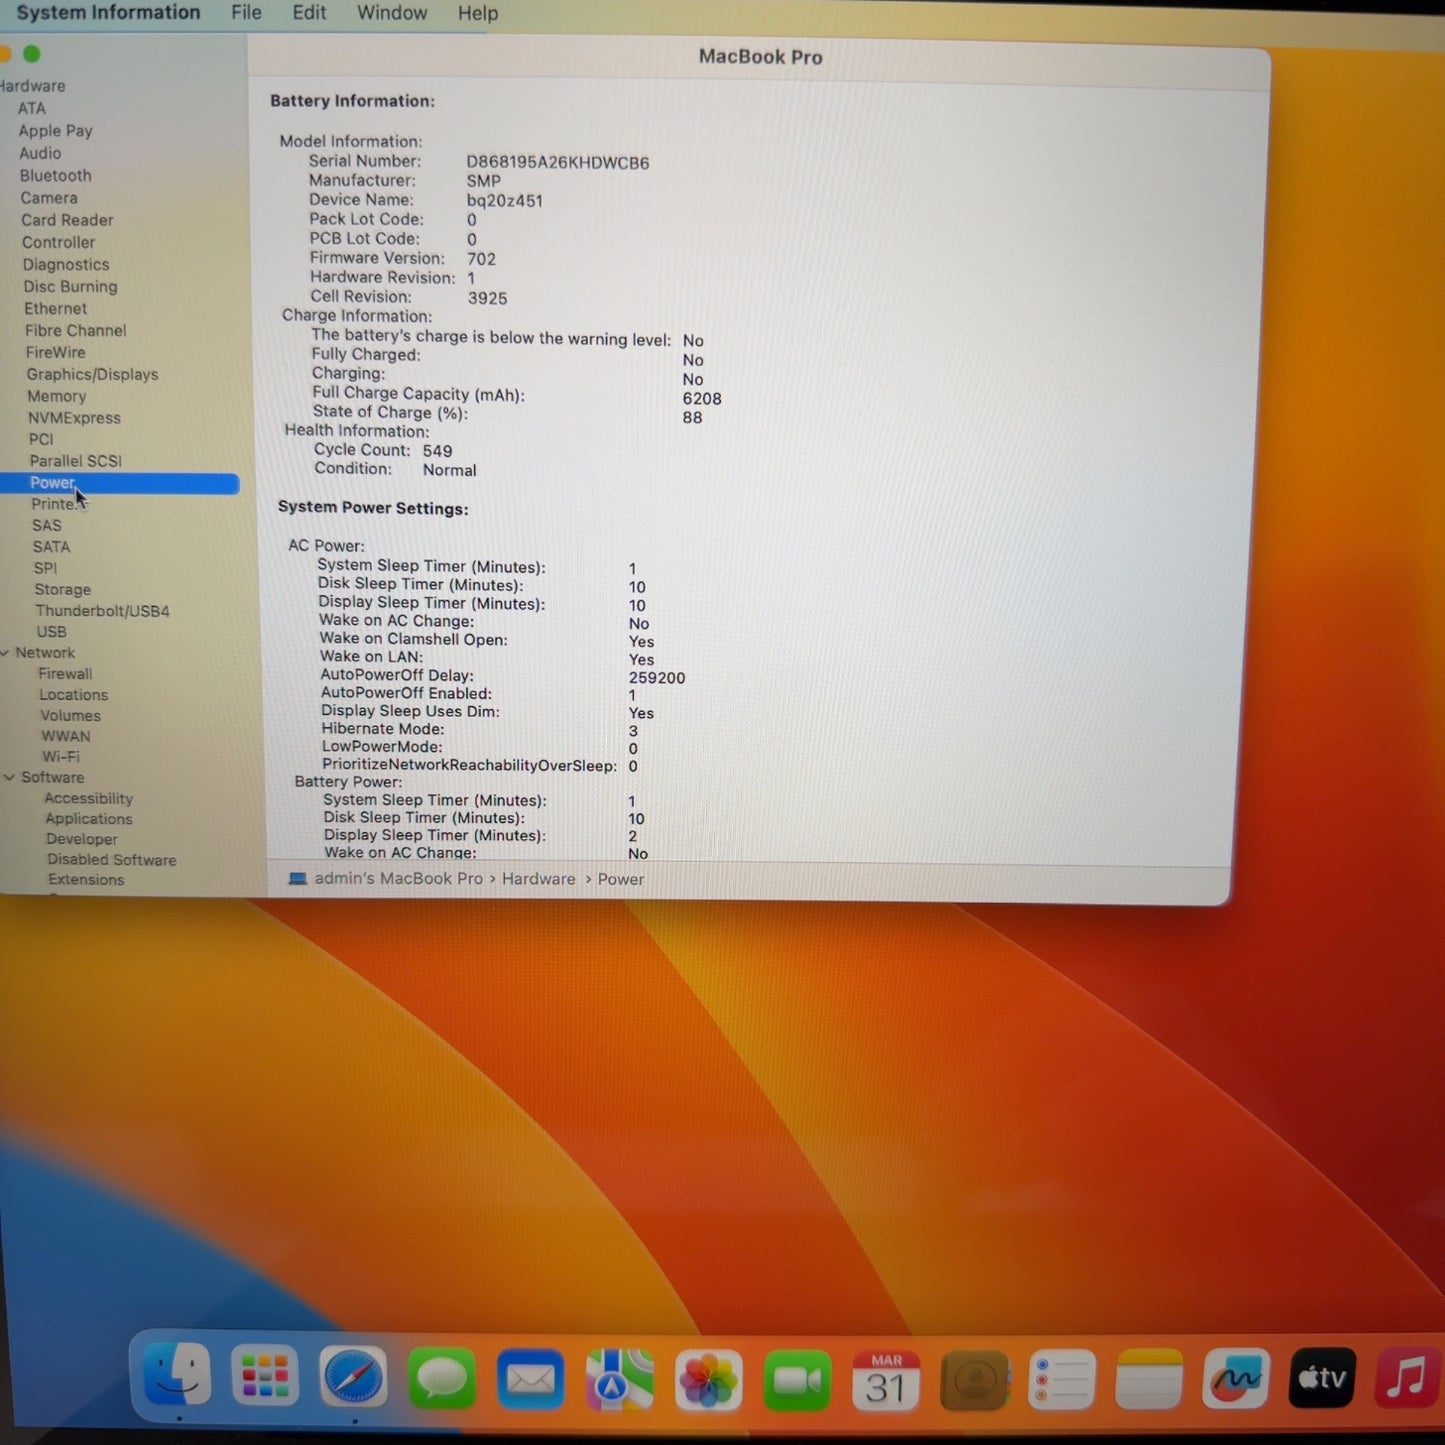Open Photos from the Dock
The height and width of the screenshot is (1445, 1445).
pos(707,1377)
